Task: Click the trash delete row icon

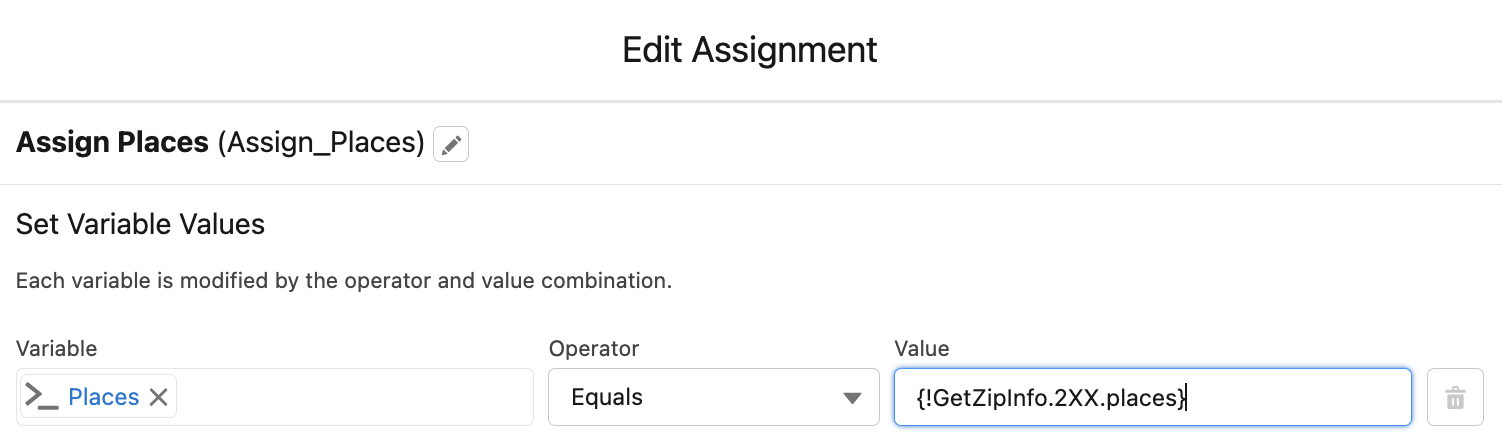Action: (1455, 397)
